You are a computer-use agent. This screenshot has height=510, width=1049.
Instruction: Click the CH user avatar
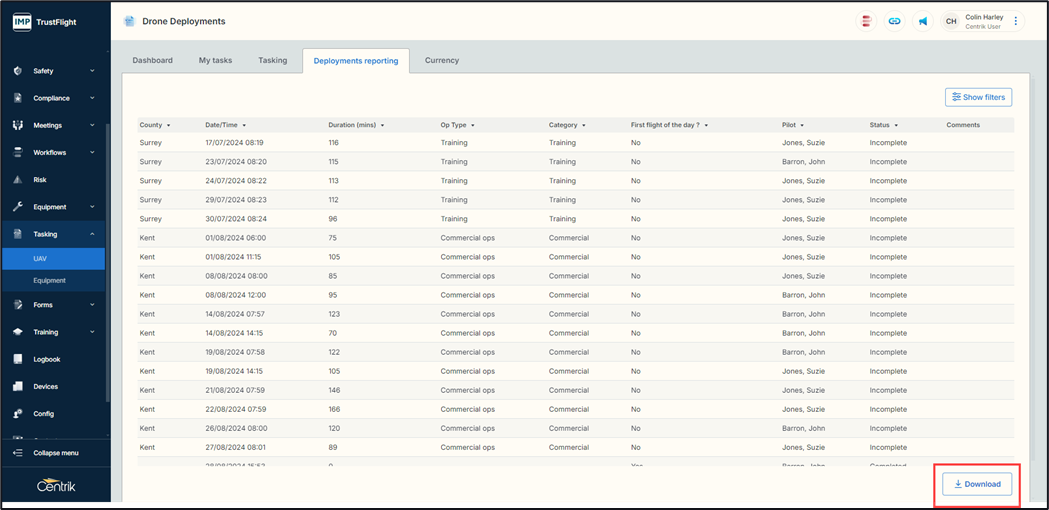[951, 21]
